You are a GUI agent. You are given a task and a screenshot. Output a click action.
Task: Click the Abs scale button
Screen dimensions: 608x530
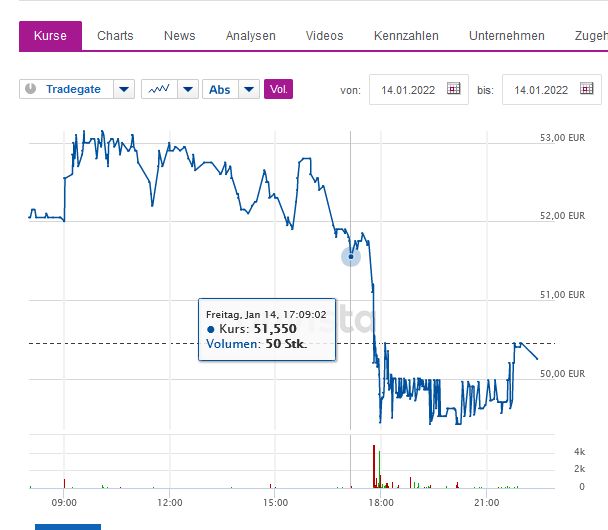[220, 89]
